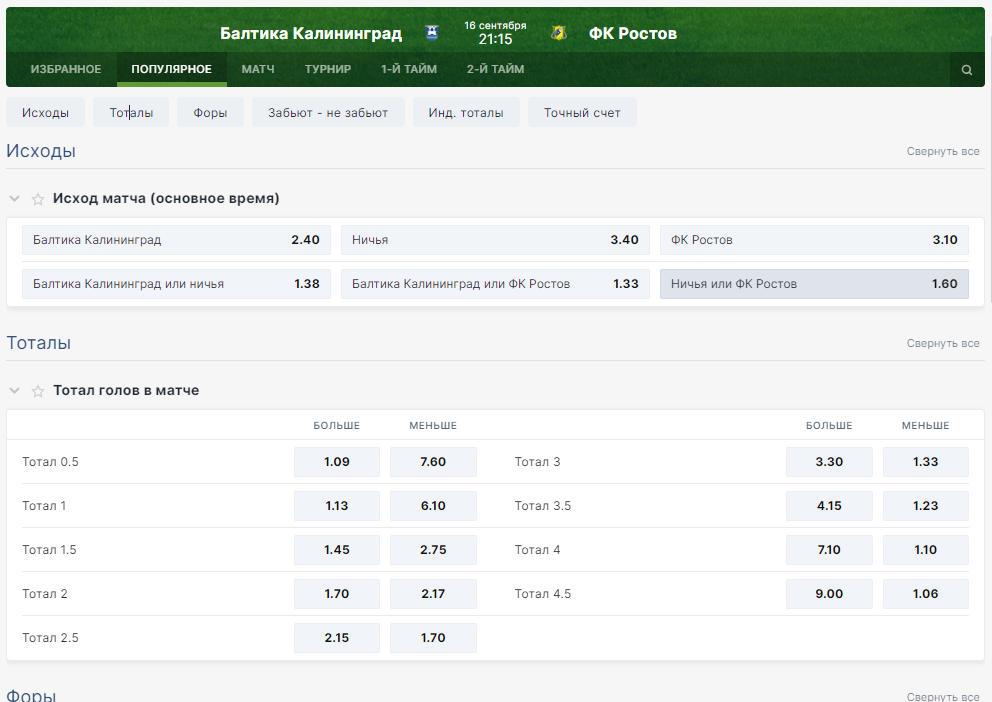Click the 'Забьют - не забьют' chip

(328, 113)
